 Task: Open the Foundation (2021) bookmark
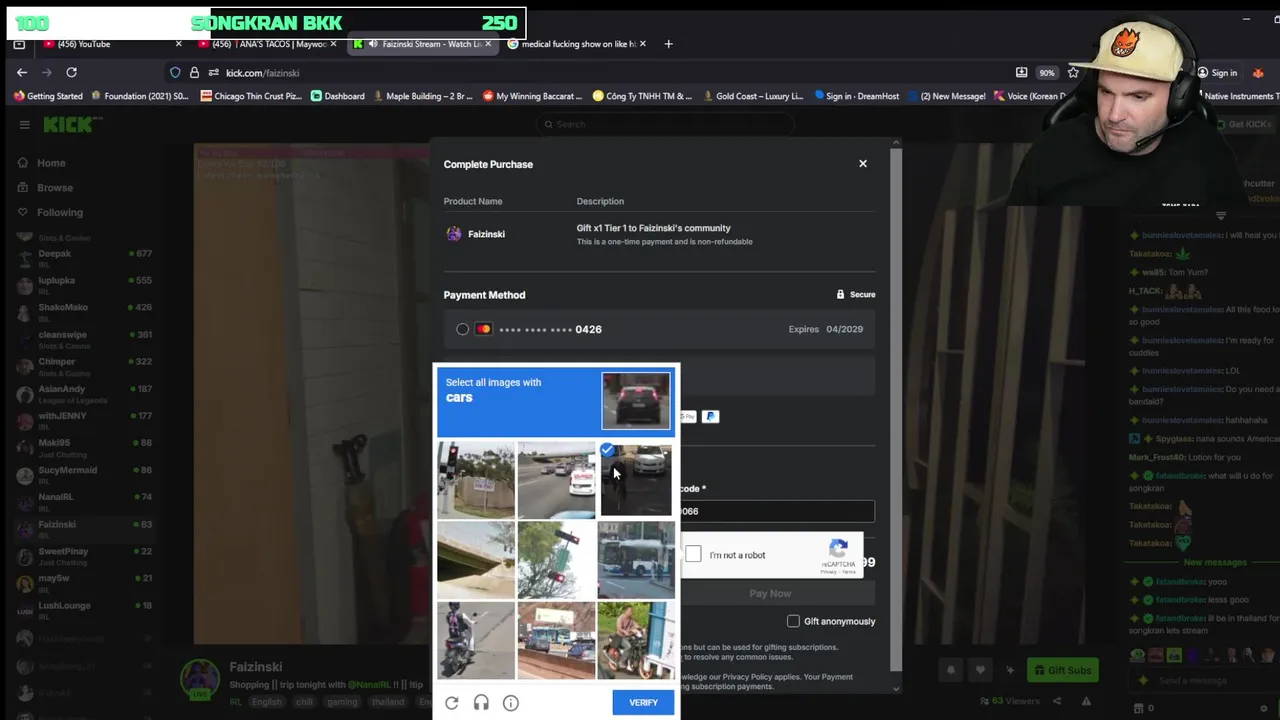tap(139, 96)
